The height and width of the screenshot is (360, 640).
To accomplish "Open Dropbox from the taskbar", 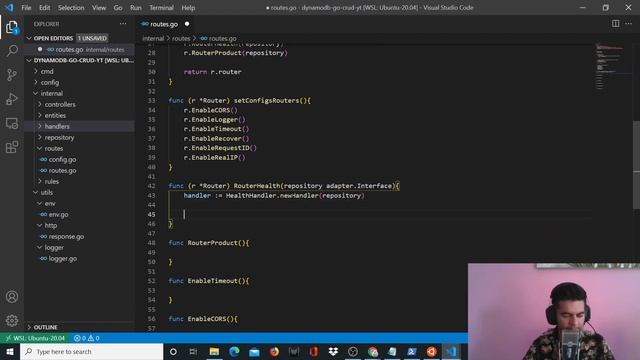I will click(333, 351).
